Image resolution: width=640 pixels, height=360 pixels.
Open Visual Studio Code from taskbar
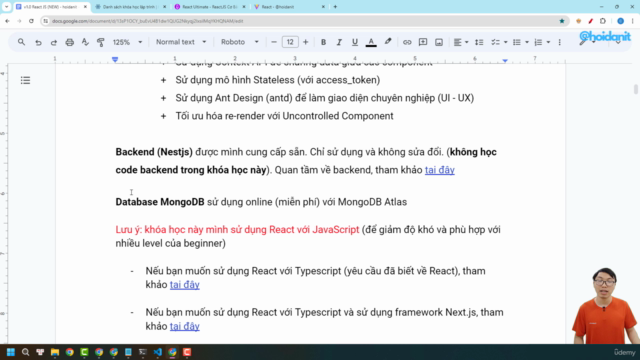pyautogui.click(x=158, y=352)
